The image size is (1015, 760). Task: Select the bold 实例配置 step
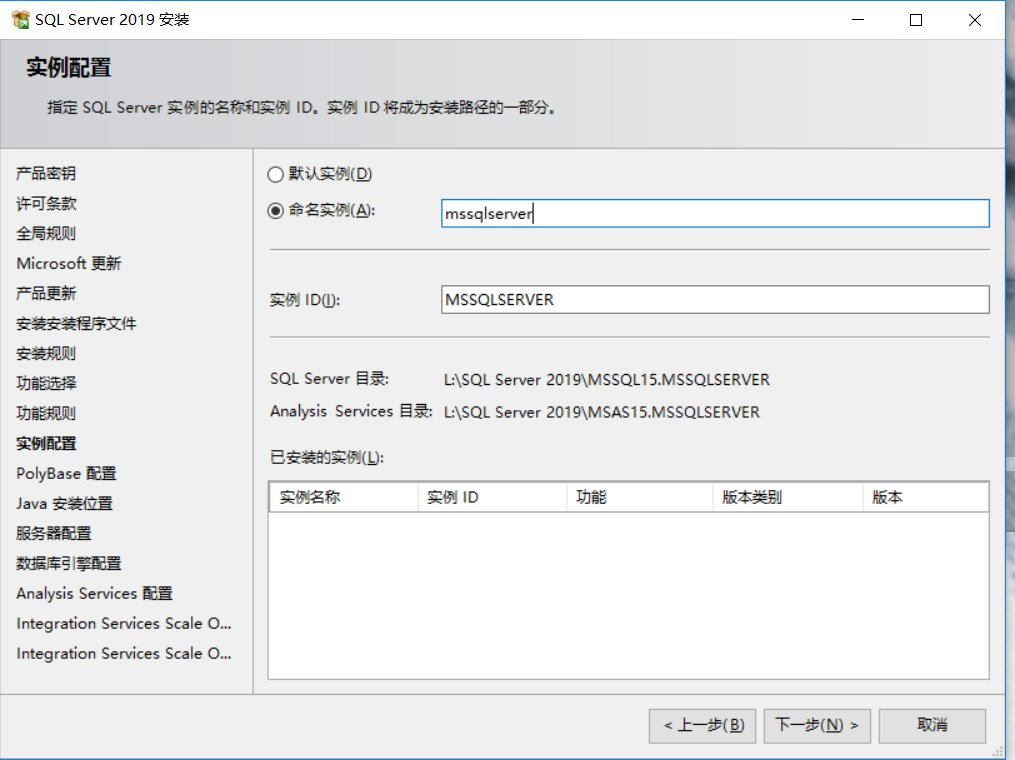pyautogui.click(x=46, y=443)
